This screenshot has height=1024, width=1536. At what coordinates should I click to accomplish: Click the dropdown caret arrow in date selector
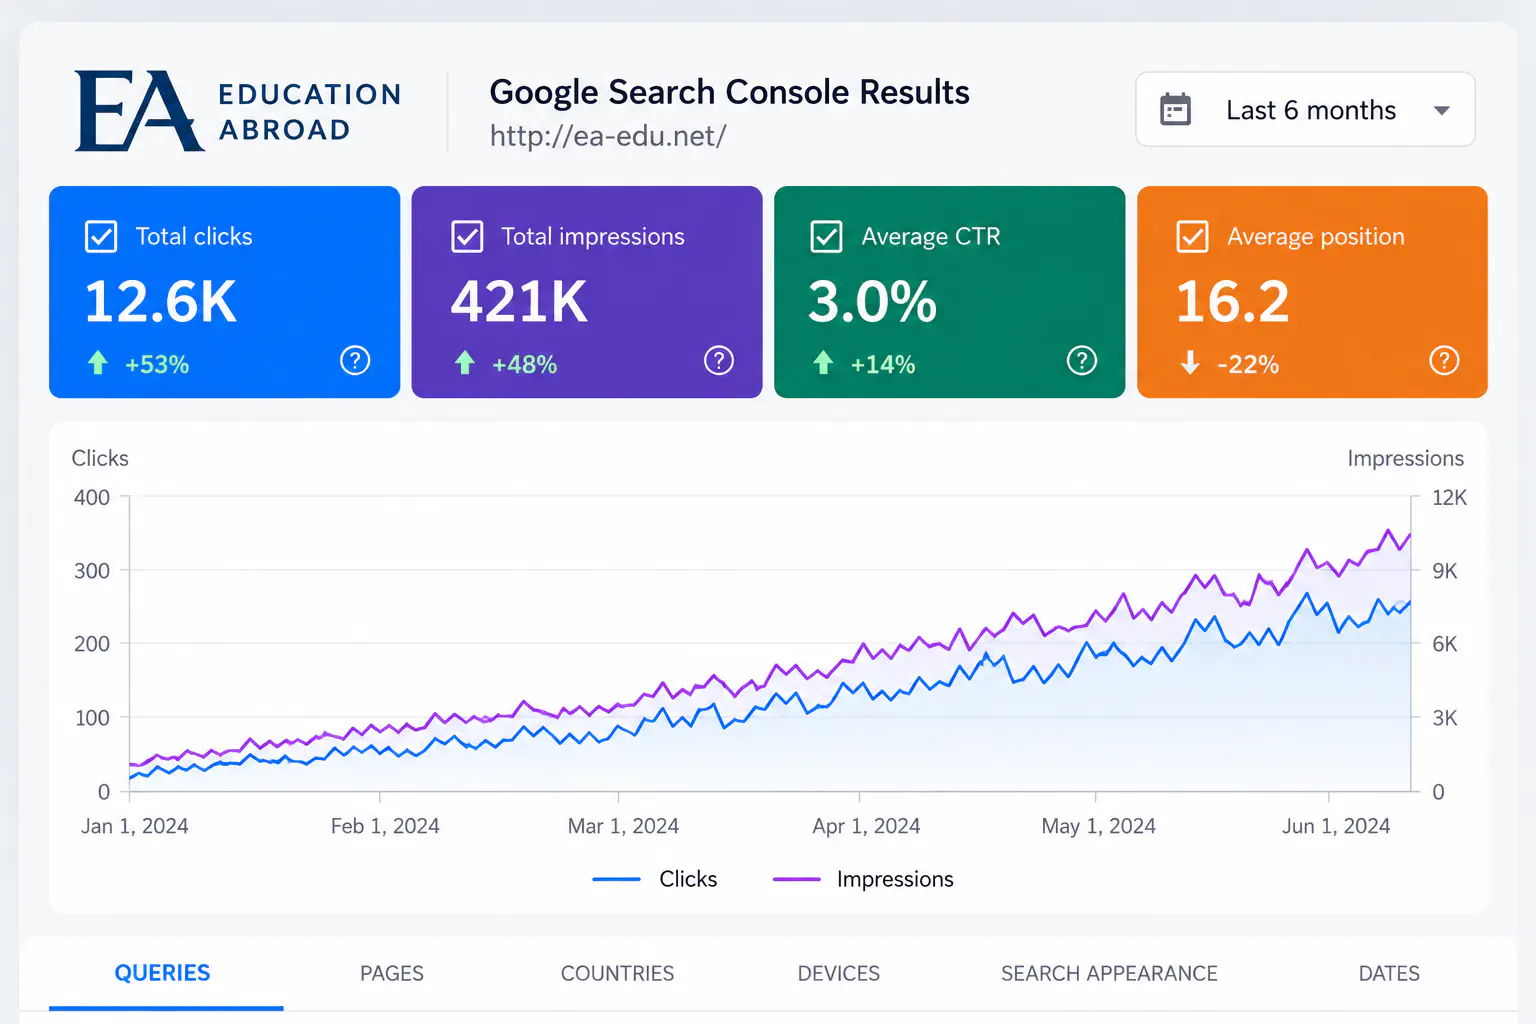[x=1442, y=110]
